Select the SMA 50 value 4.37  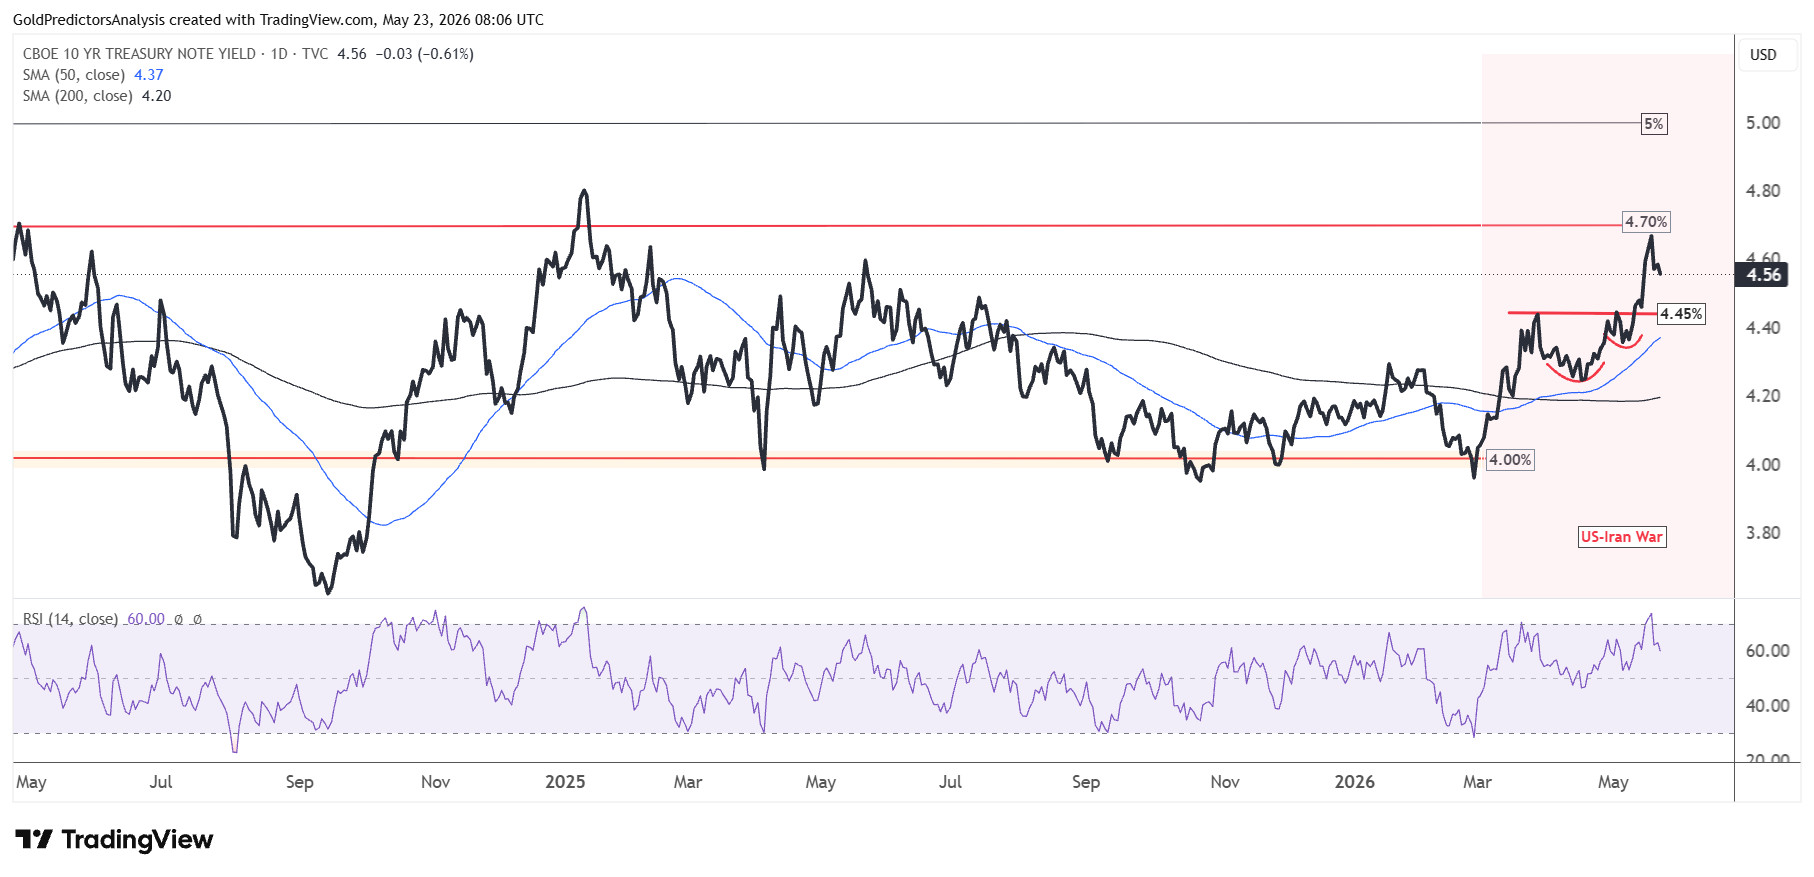149,75
